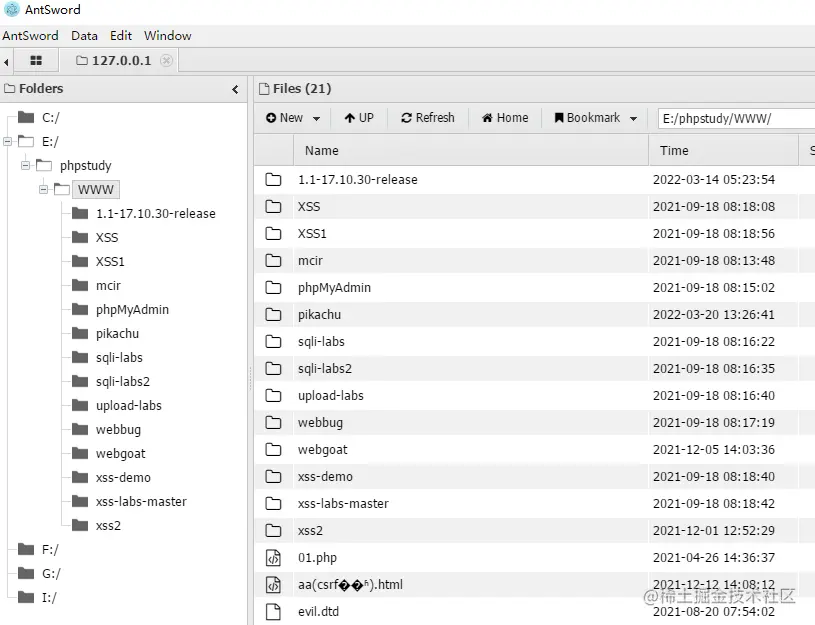Click the G:/ drive folder icon
Viewport: 815px width, 625px height.
tap(26, 573)
